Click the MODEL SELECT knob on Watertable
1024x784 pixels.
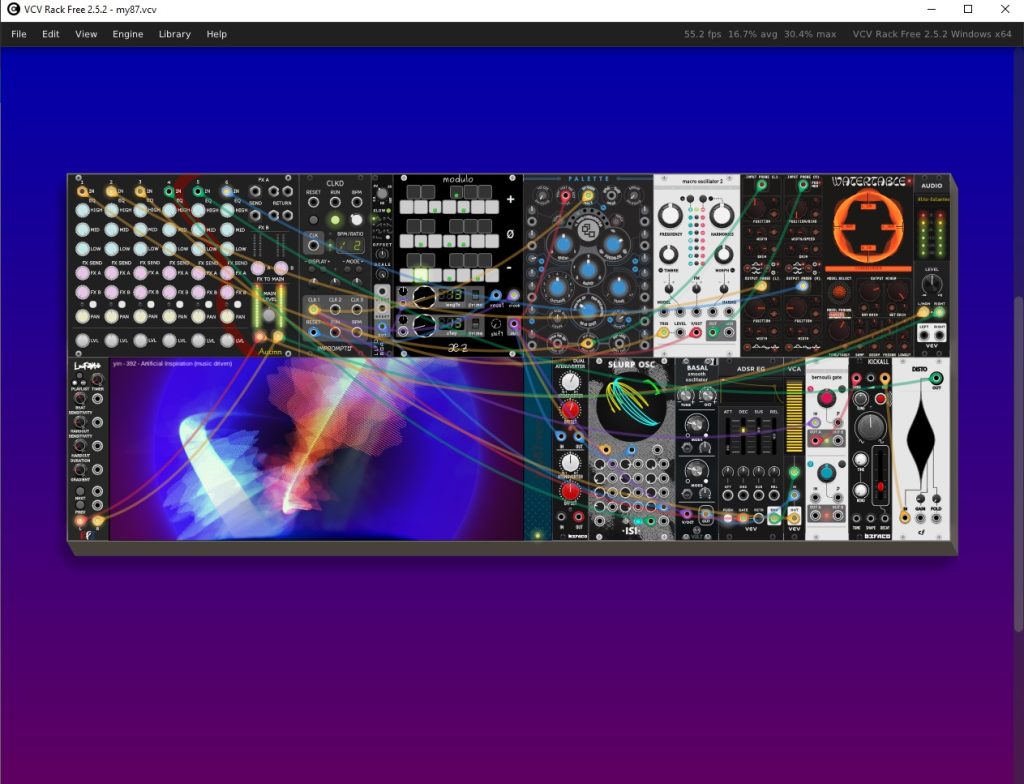840,292
